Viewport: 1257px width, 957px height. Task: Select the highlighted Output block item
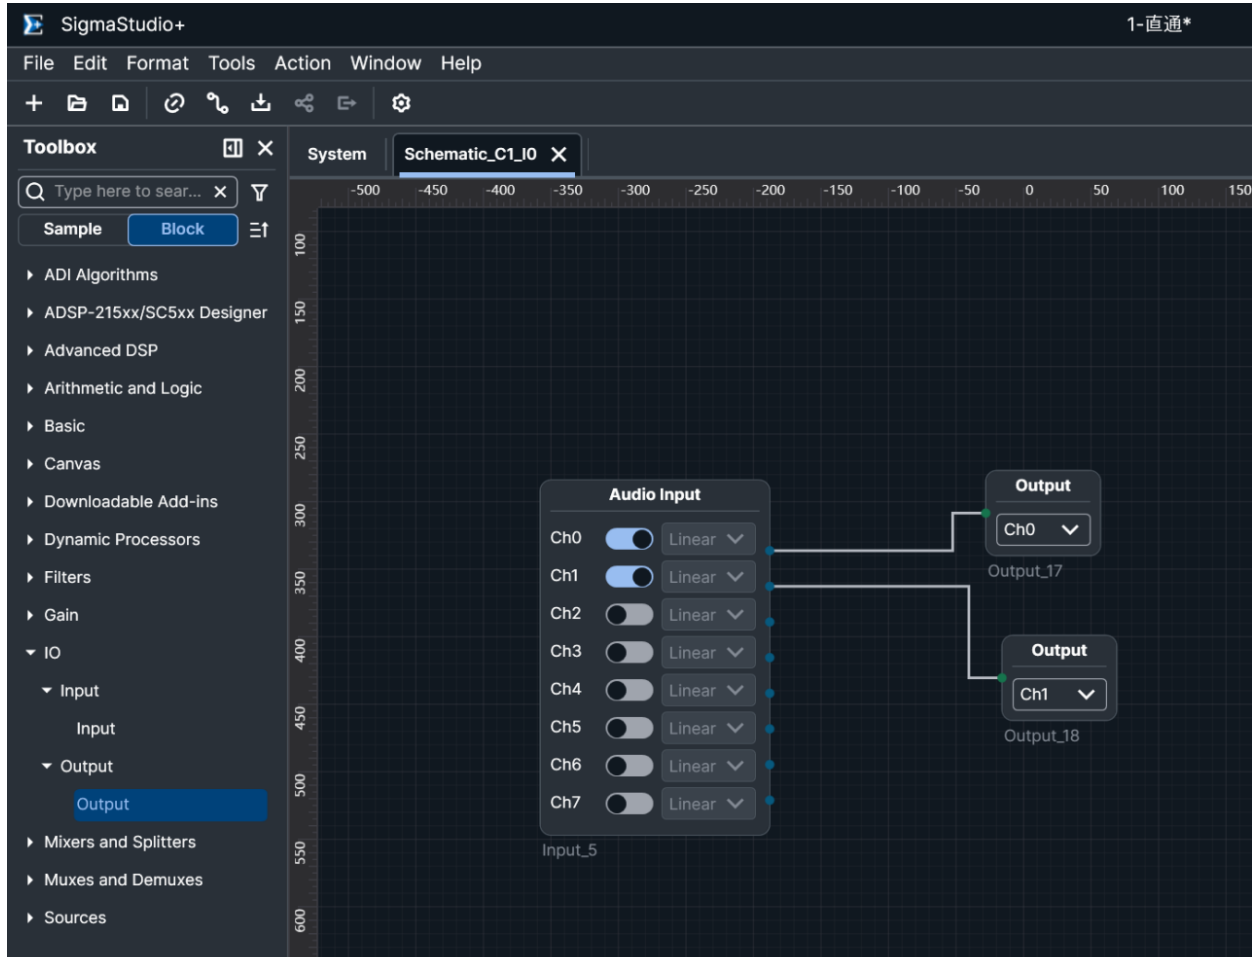pyautogui.click(x=171, y=805)
